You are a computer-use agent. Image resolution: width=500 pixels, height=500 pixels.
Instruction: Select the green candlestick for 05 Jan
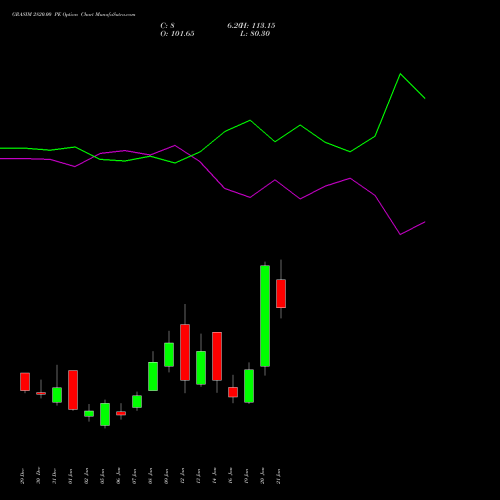[105, 414]
